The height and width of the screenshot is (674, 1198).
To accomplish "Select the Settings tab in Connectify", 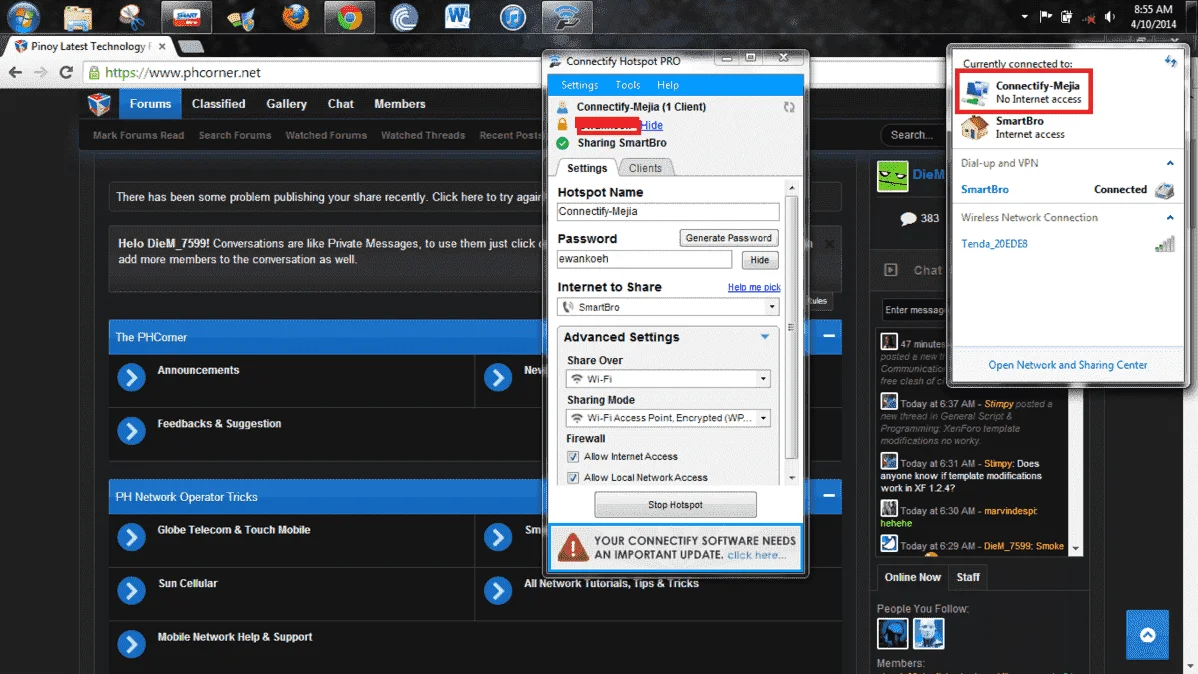I will point(587,168).
